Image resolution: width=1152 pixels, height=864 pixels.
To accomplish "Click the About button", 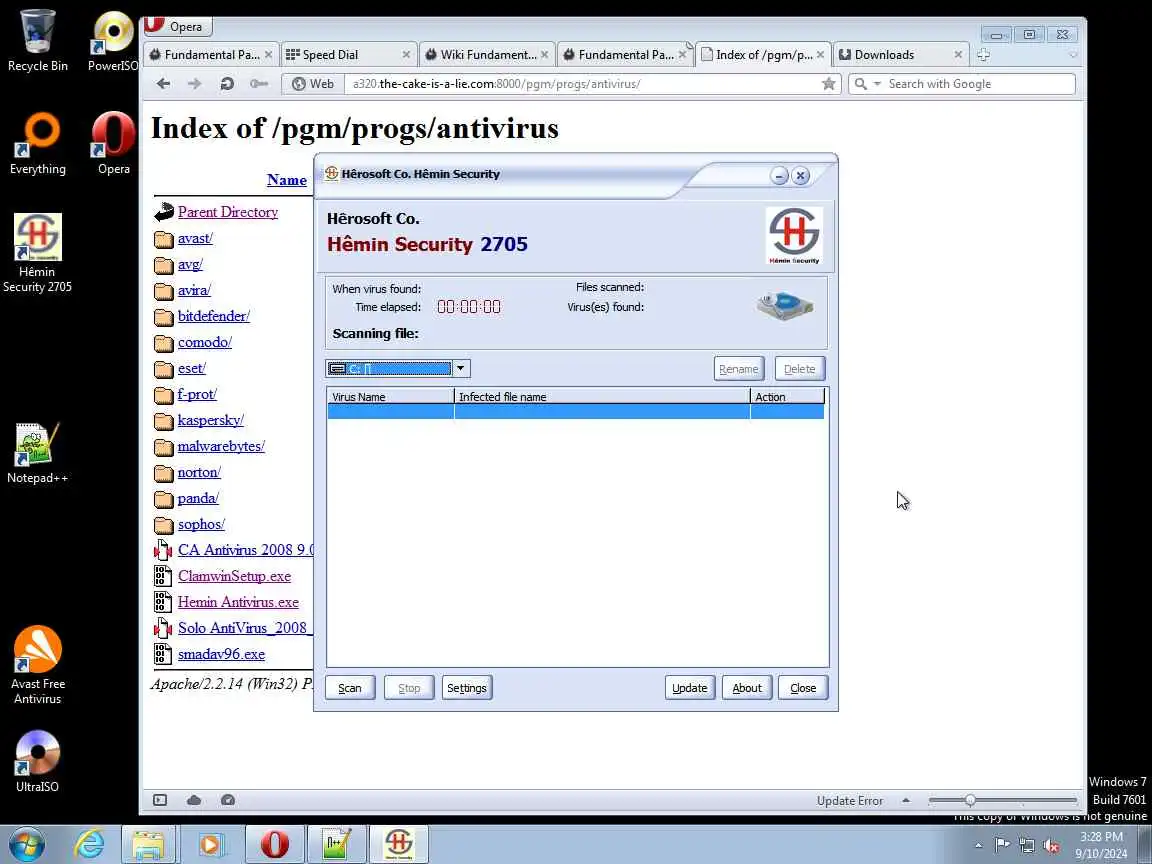I will [746, 688].
